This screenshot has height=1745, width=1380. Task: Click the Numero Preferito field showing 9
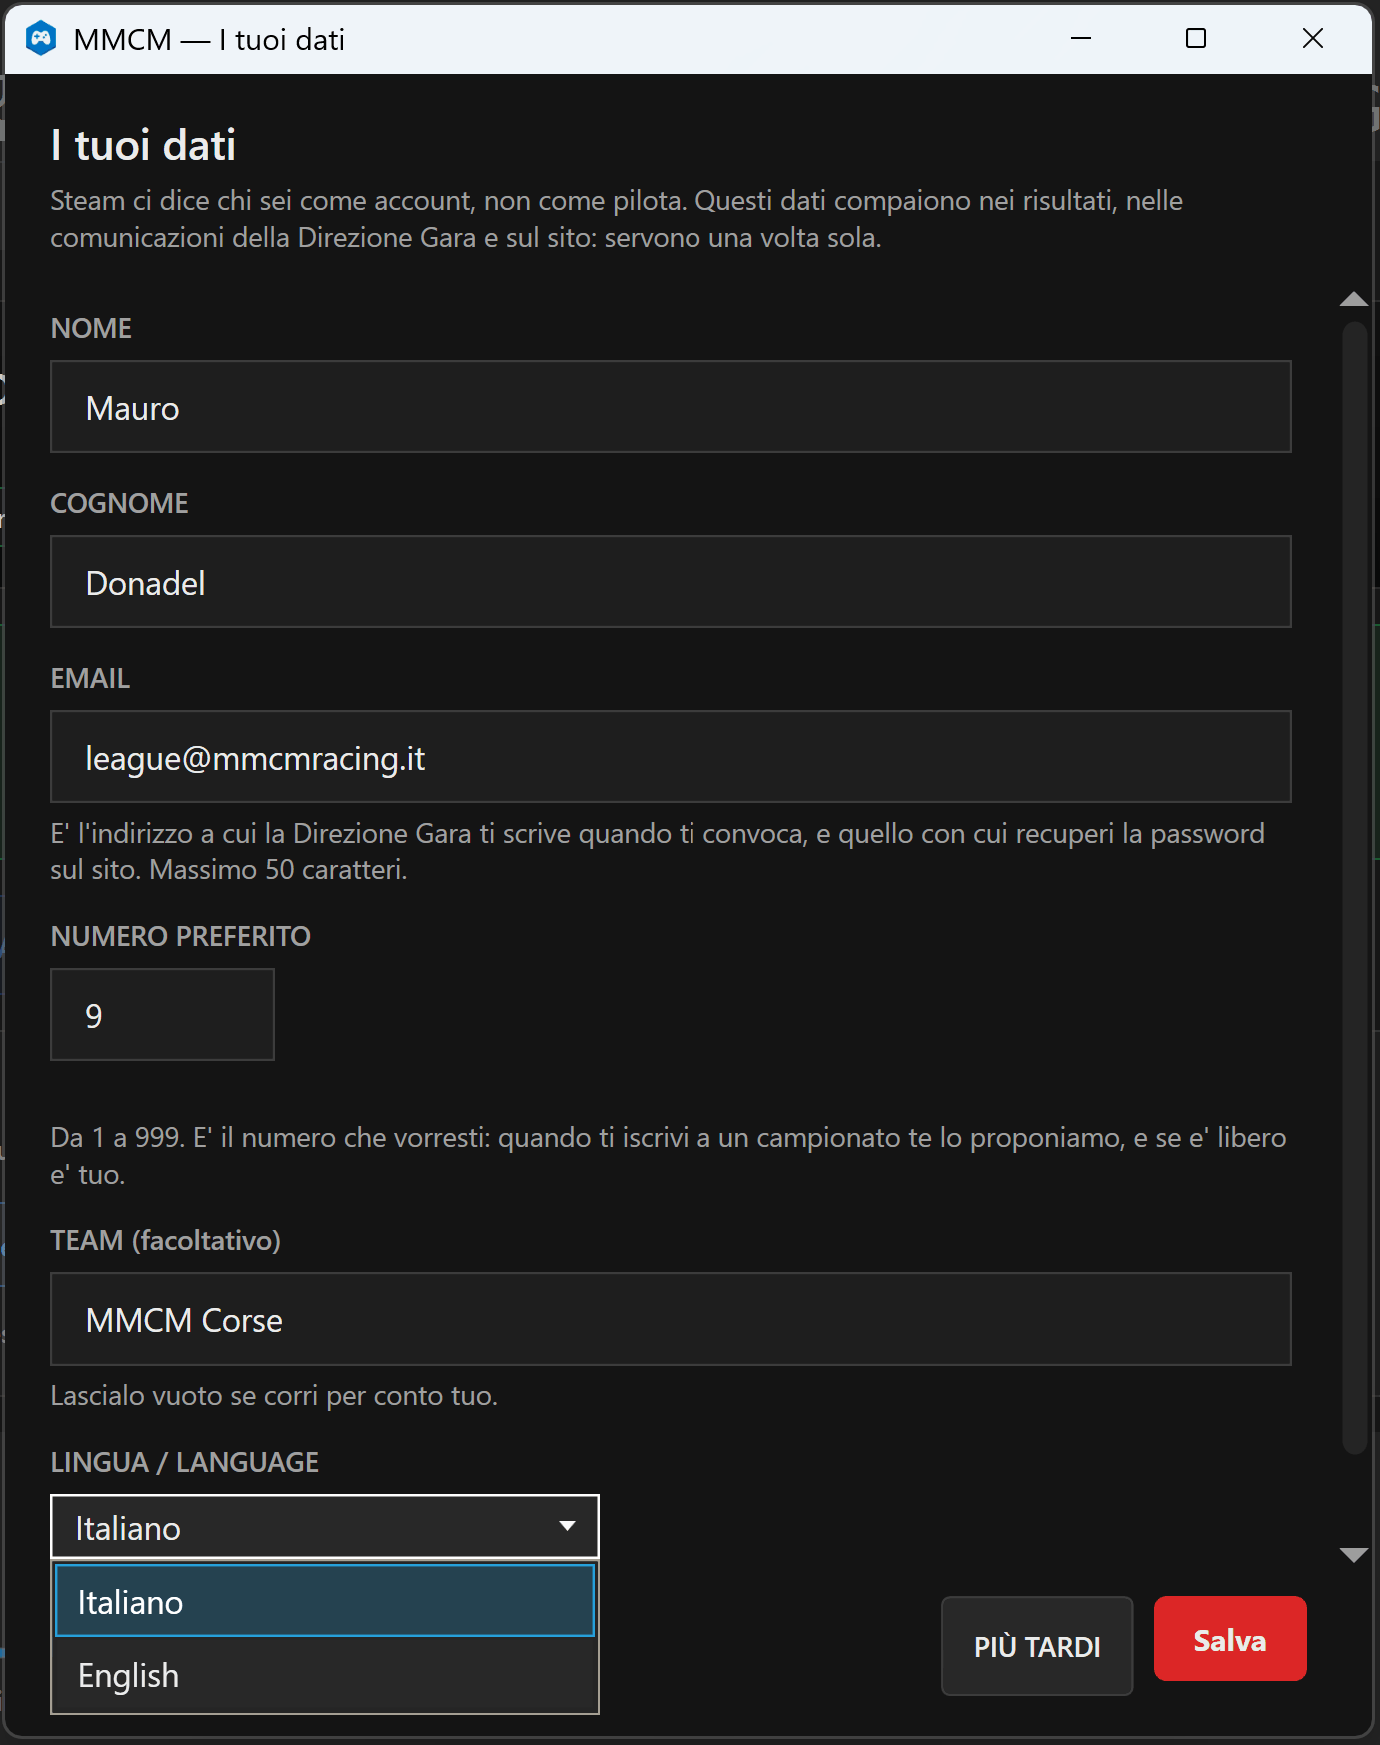[162, 1015]
